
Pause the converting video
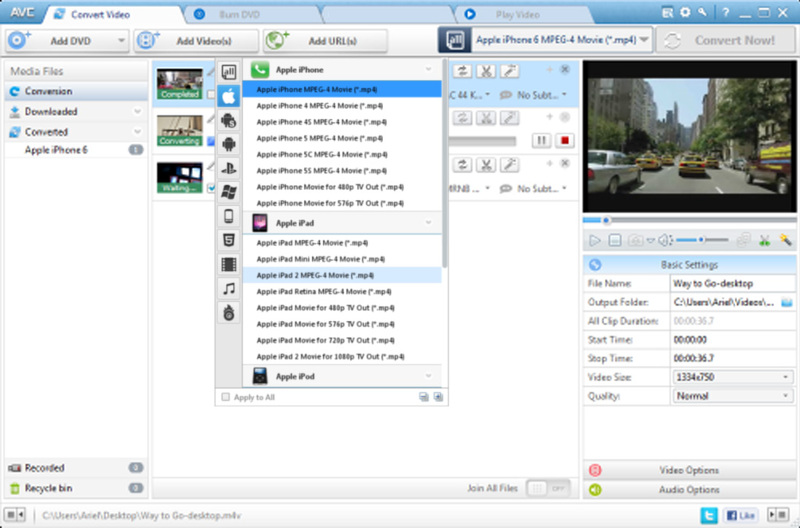click(541, 140)
